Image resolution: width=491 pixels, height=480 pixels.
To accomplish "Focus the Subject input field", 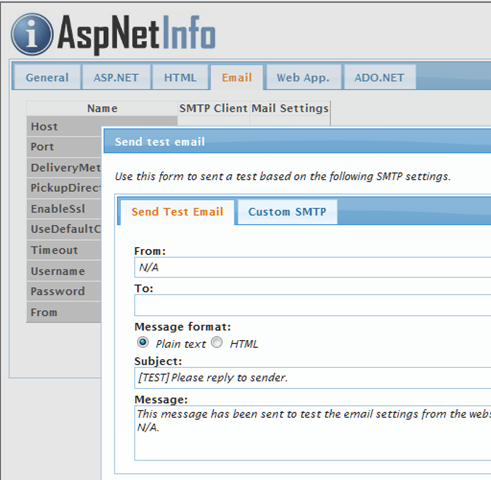I will click(313, 378).
